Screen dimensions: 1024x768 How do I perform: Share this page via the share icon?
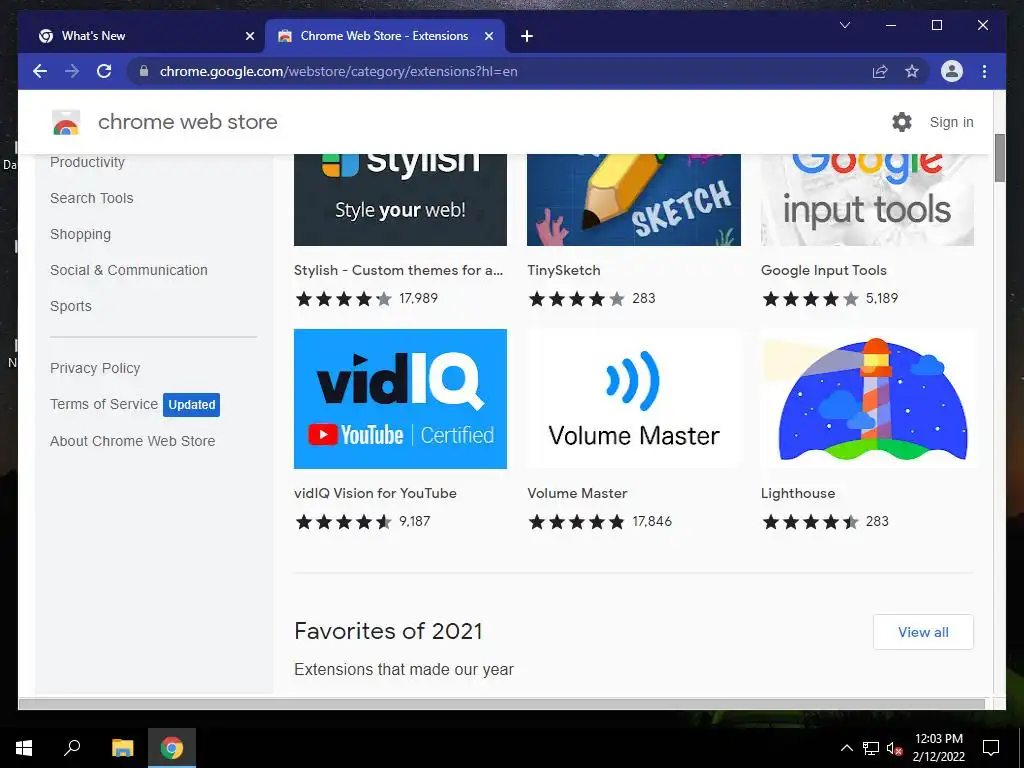pos(880,71)
